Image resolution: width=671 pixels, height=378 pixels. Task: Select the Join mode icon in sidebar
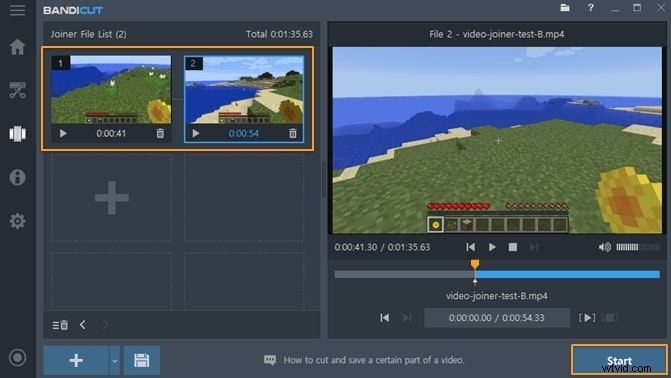(18, 134)
